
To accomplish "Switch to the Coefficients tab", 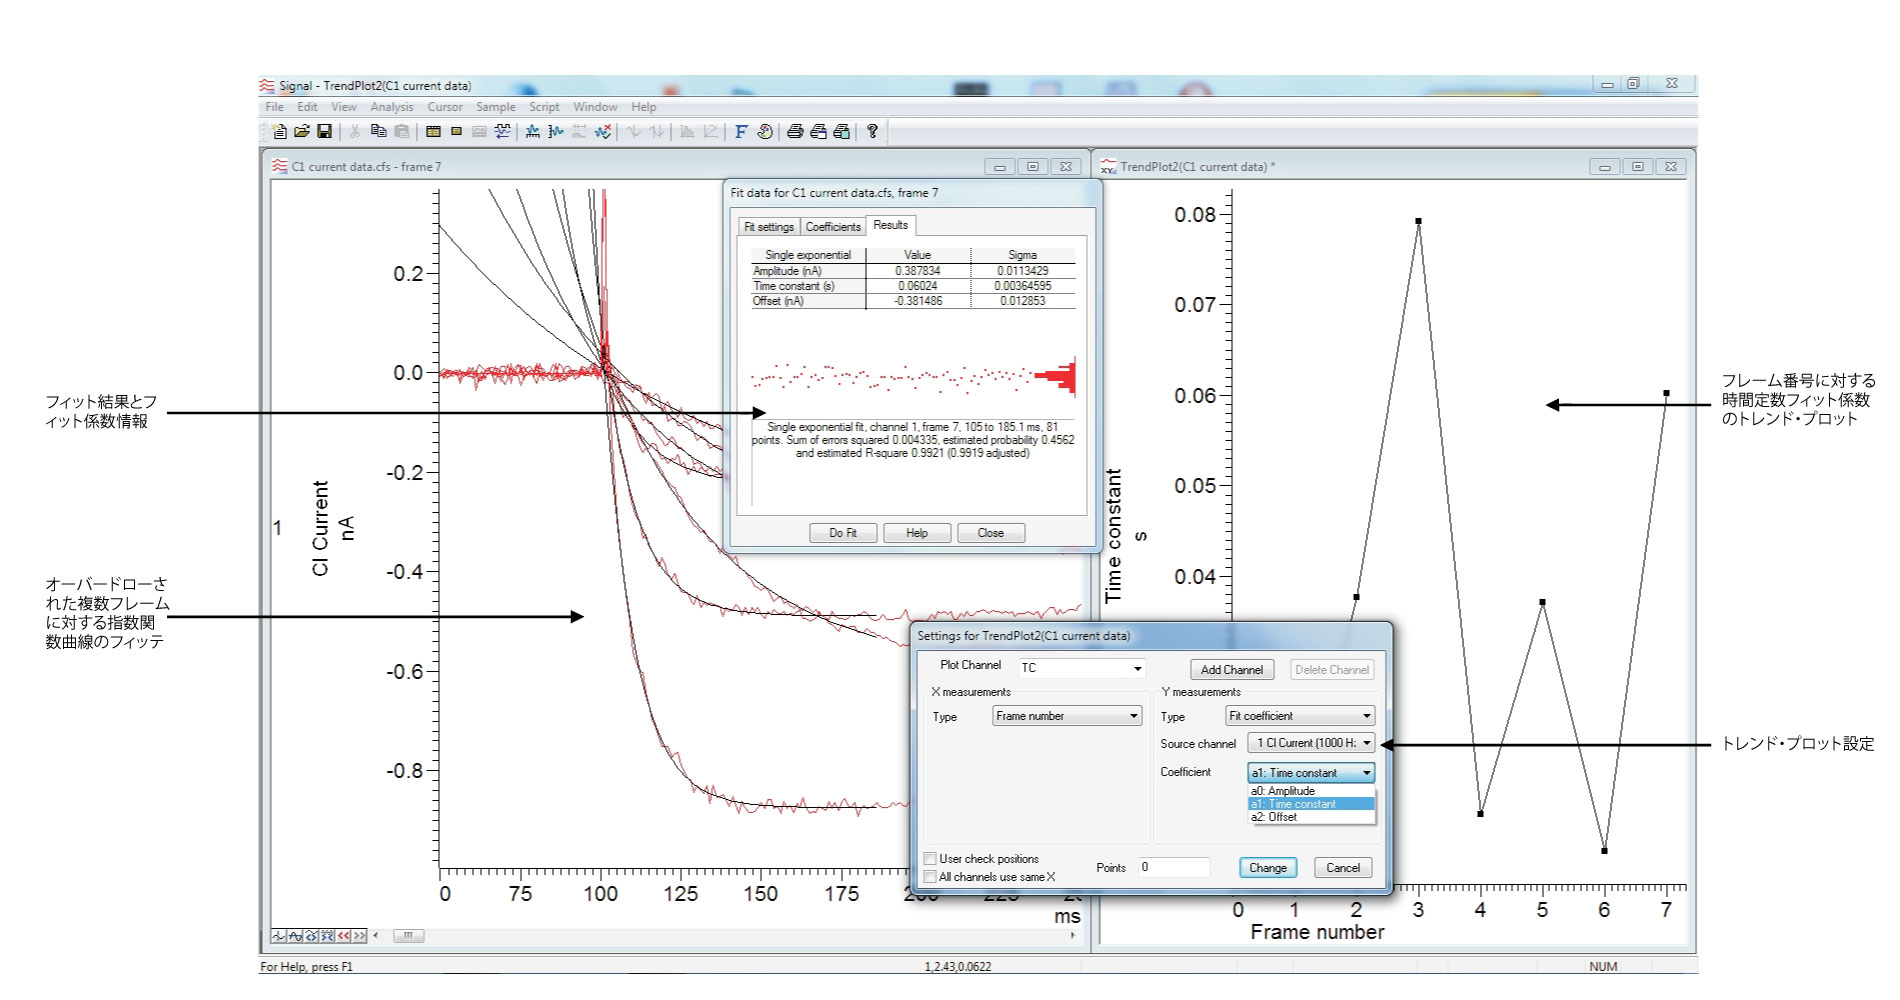I will click(833, 227).
